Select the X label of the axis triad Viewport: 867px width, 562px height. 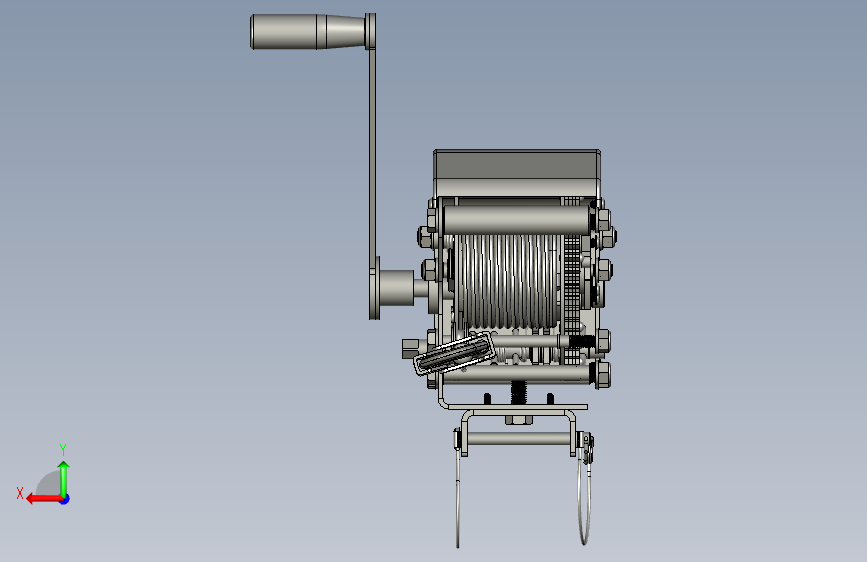[x=20, y=493]
